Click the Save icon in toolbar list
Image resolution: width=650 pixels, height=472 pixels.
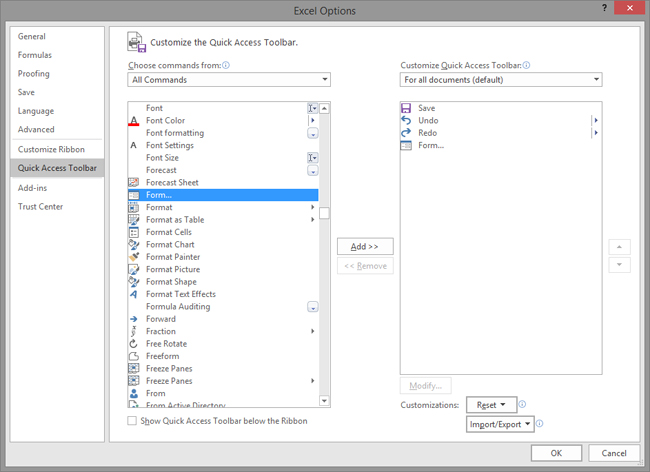pyautogui.click(x=406, y=108)
